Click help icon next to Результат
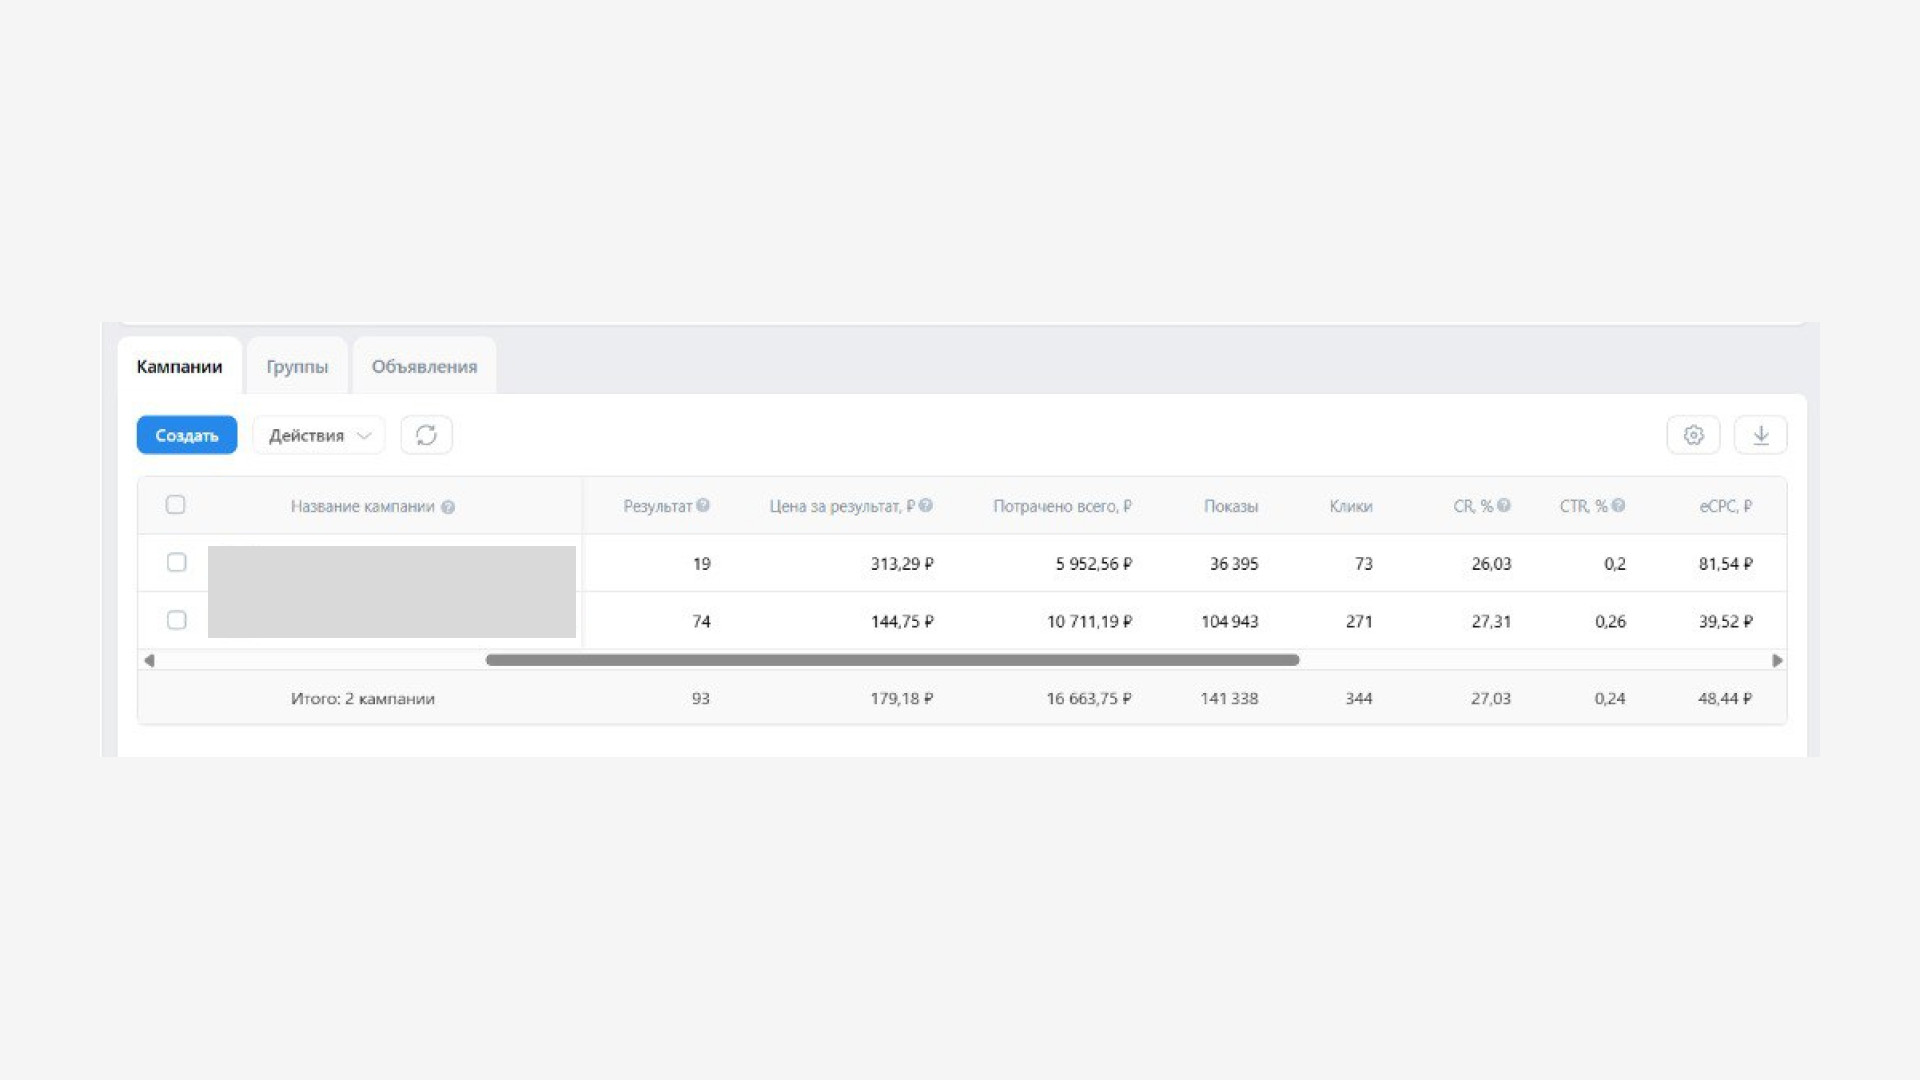This screenshot has height=1080, width=1920. click(703, 505)
